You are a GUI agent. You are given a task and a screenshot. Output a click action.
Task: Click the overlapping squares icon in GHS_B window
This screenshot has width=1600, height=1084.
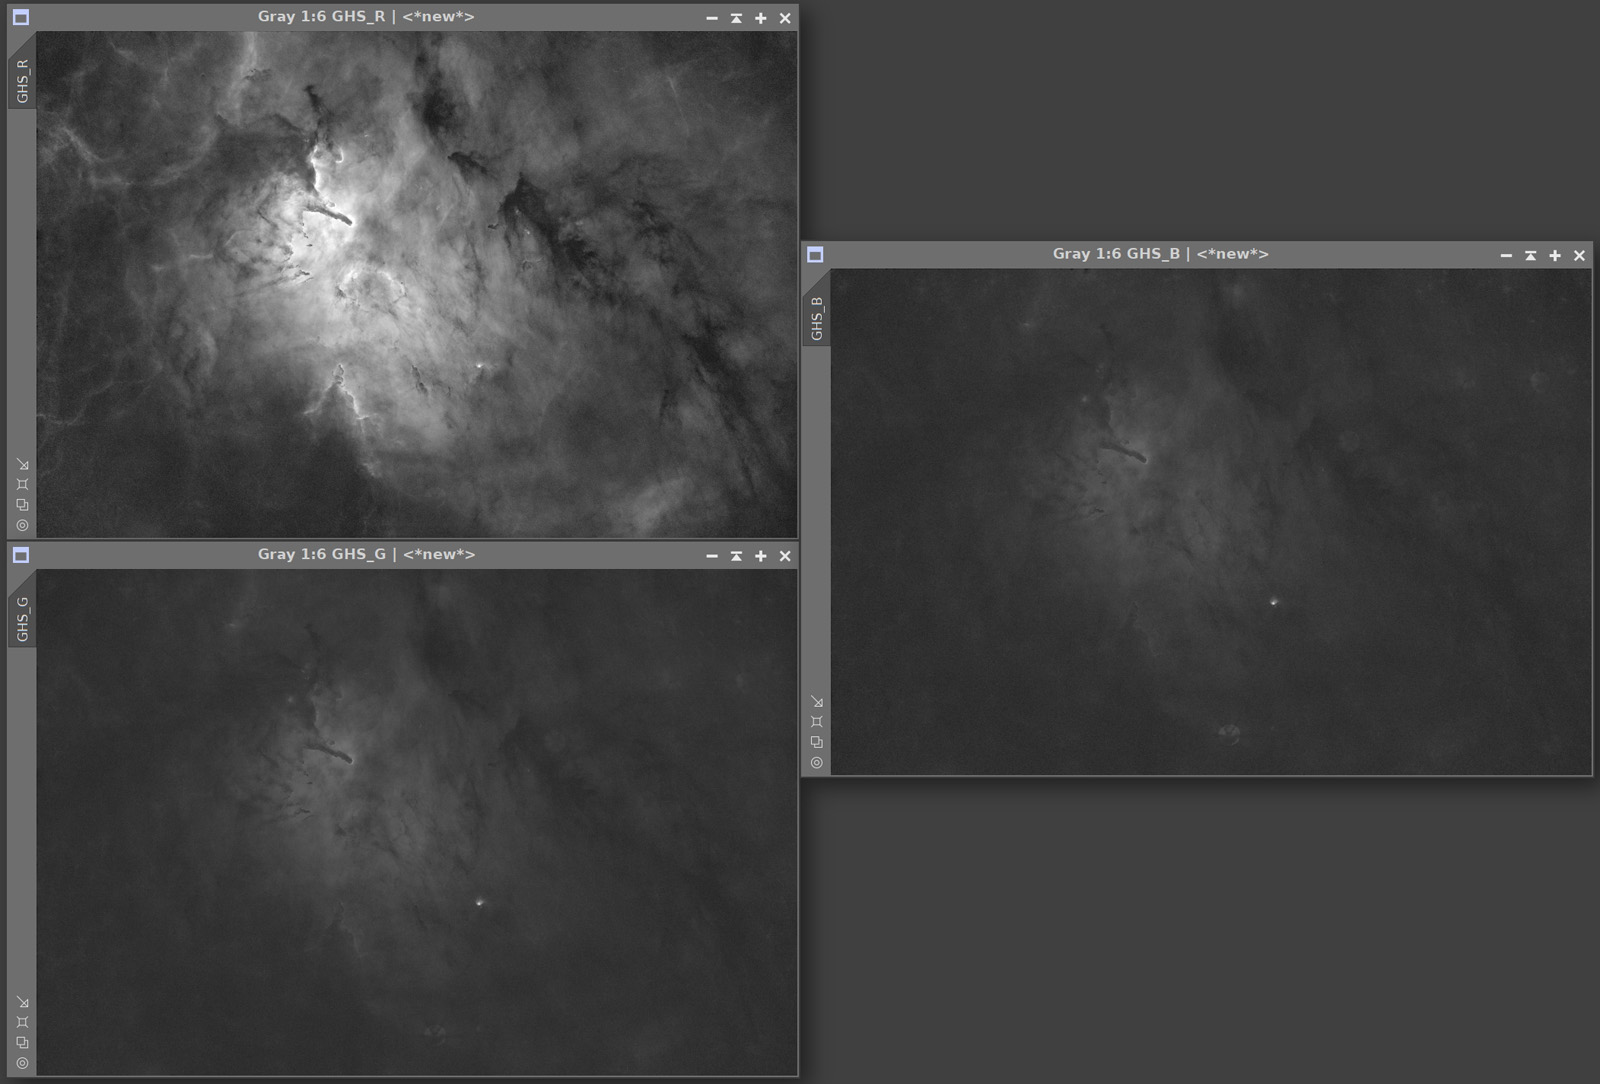(x=817, y=742)
